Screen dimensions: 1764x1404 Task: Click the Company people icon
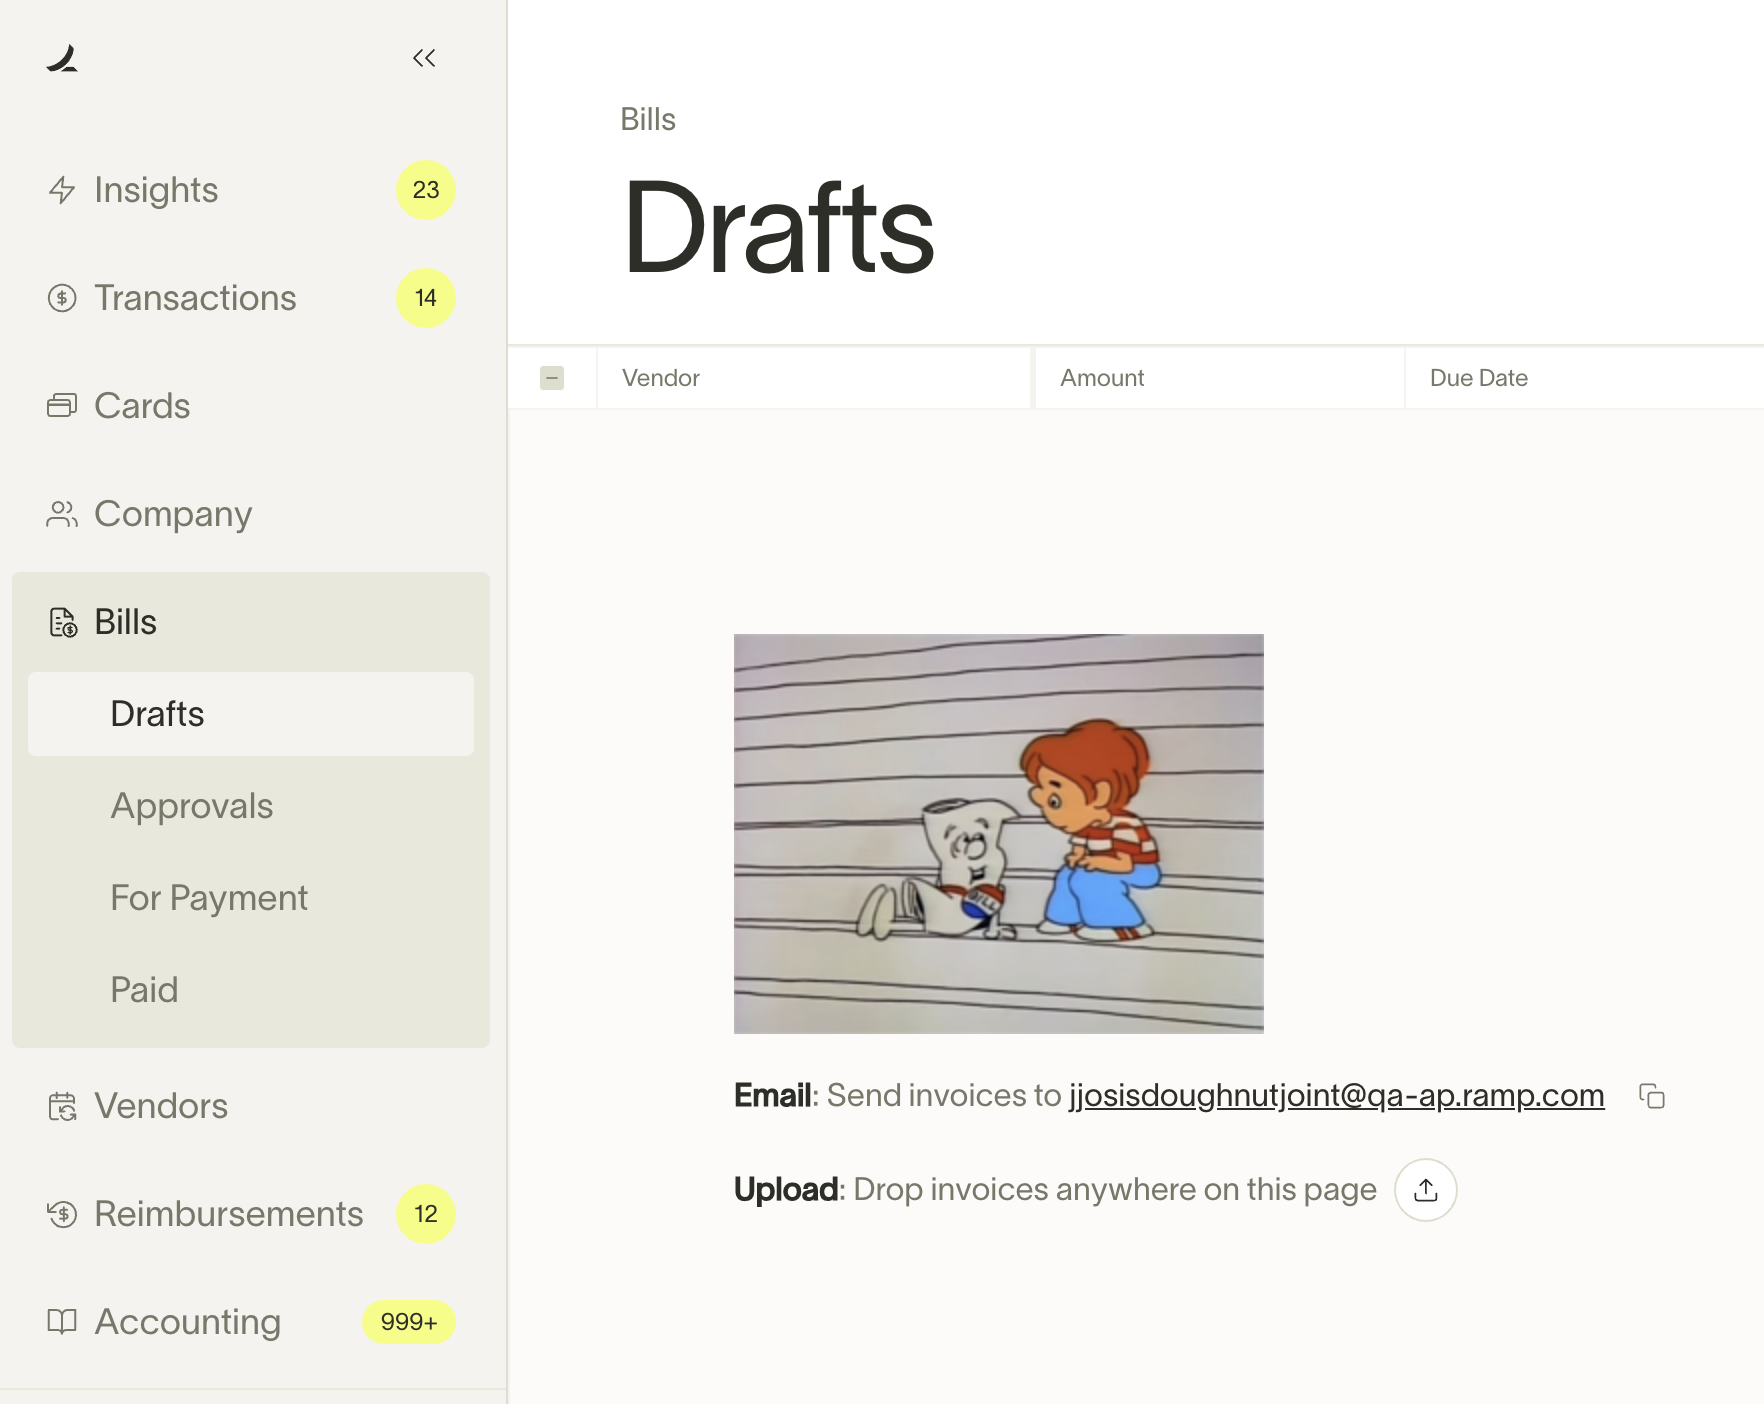click(62, 514)
